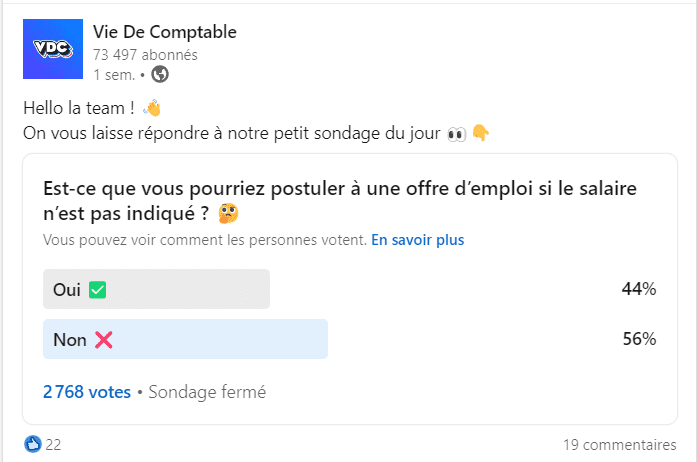Viewport: 697px width, 462px height.
Task: Click the thinking face emoji
Action: coord(228,213)
